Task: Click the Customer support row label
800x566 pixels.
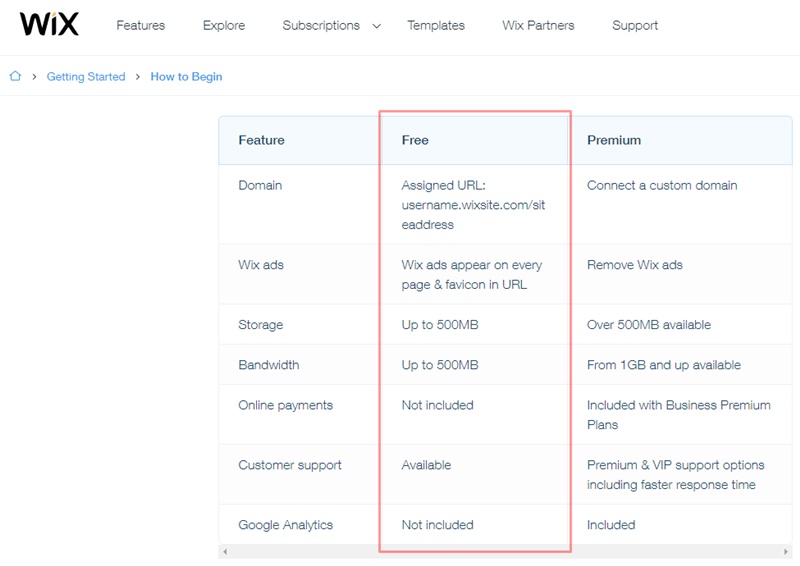Action: [290, 465]
